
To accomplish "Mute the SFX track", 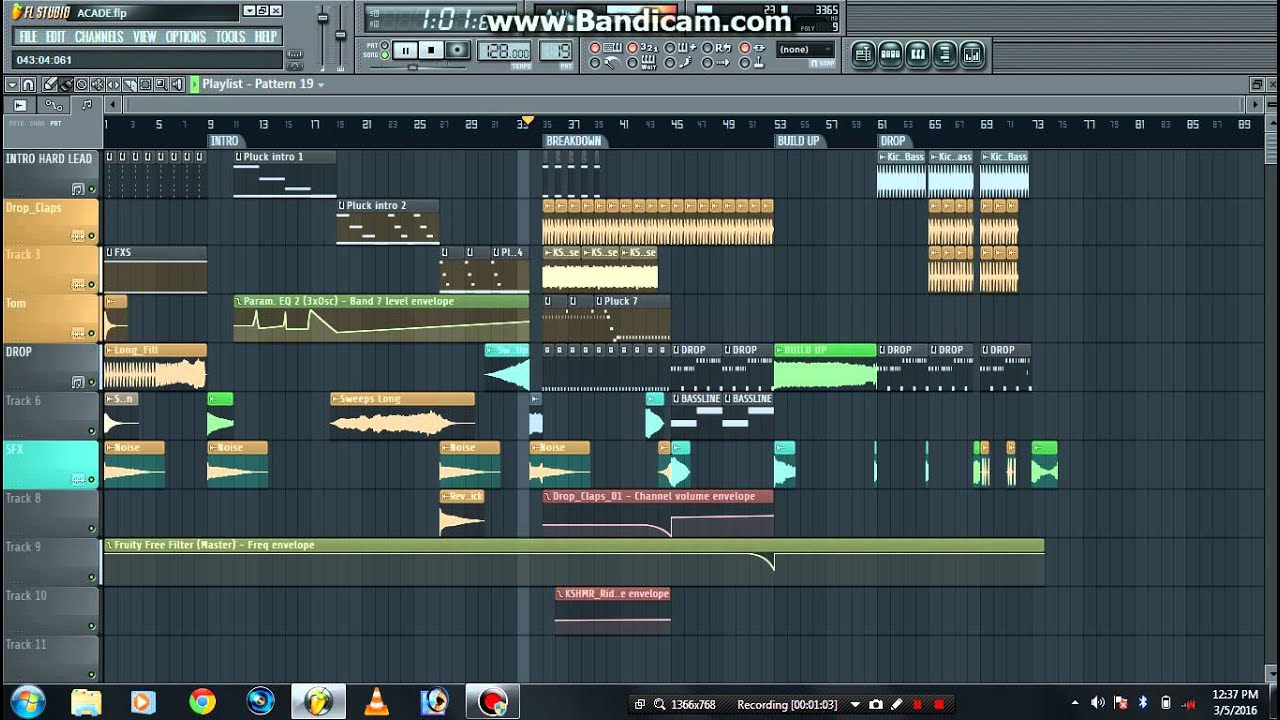I will coord(92,481).
